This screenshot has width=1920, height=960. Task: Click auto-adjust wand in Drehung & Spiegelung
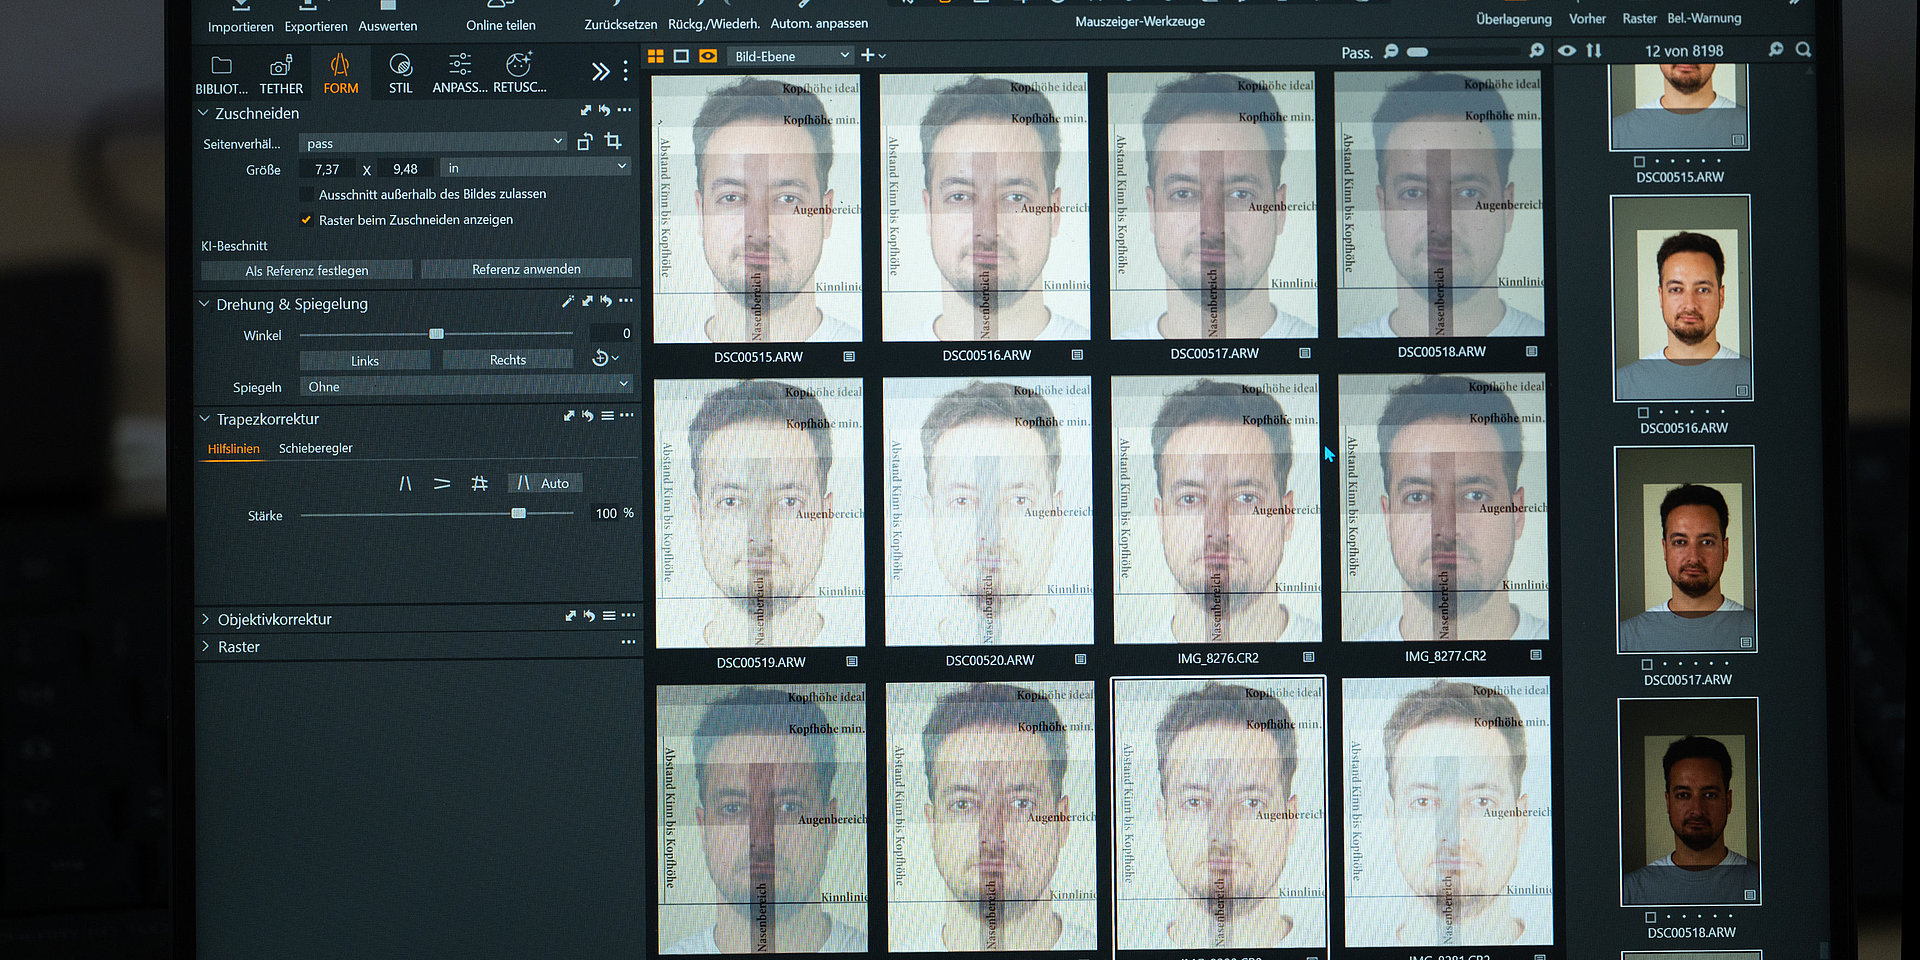coord(568,300)
